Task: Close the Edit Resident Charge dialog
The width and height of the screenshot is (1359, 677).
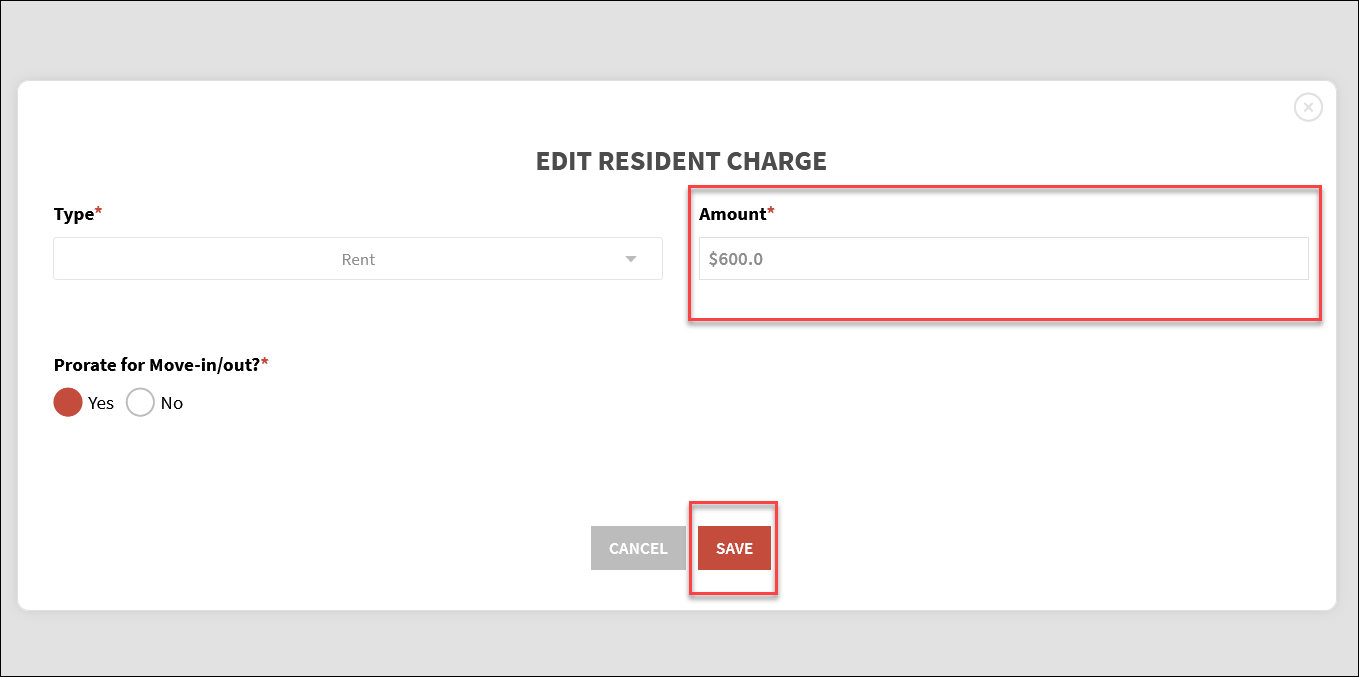Action: click(1308, 107)
